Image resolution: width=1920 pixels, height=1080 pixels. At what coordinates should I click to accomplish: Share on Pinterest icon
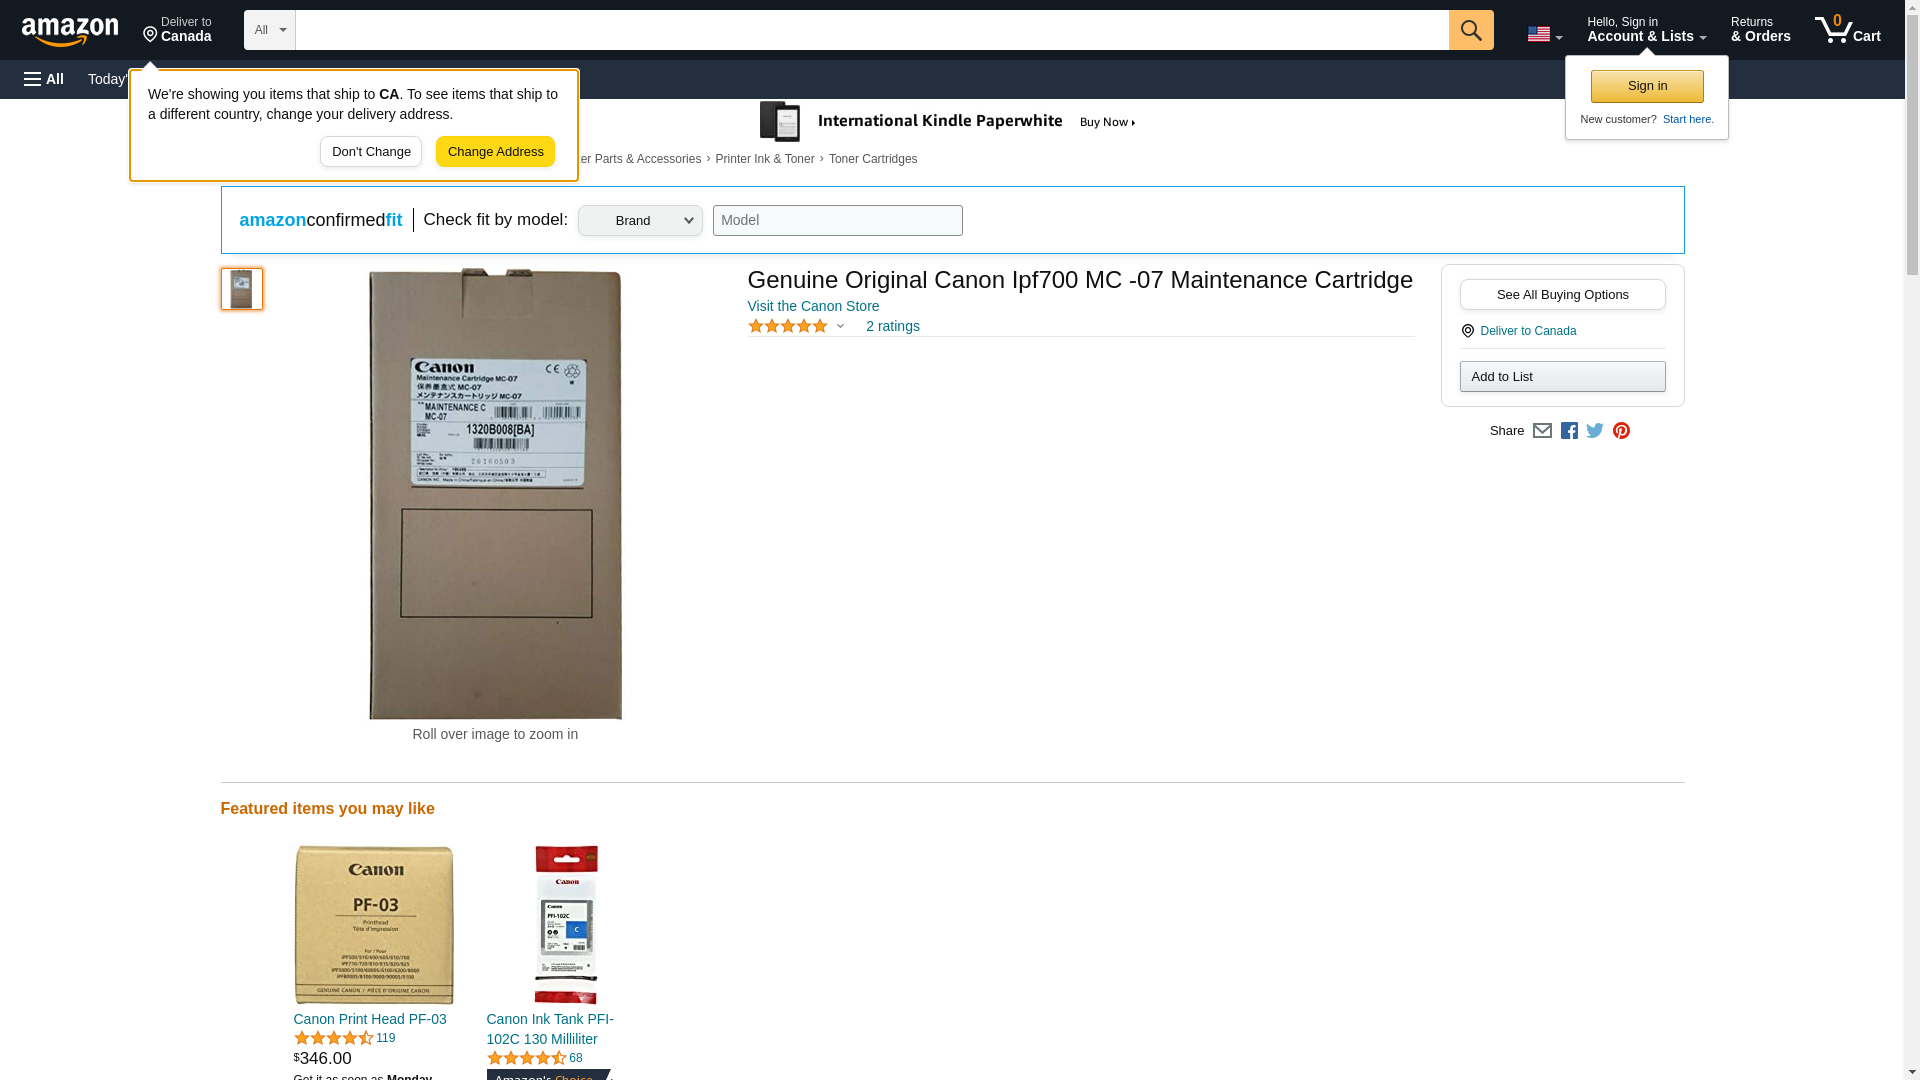[x=1621, y=431]
